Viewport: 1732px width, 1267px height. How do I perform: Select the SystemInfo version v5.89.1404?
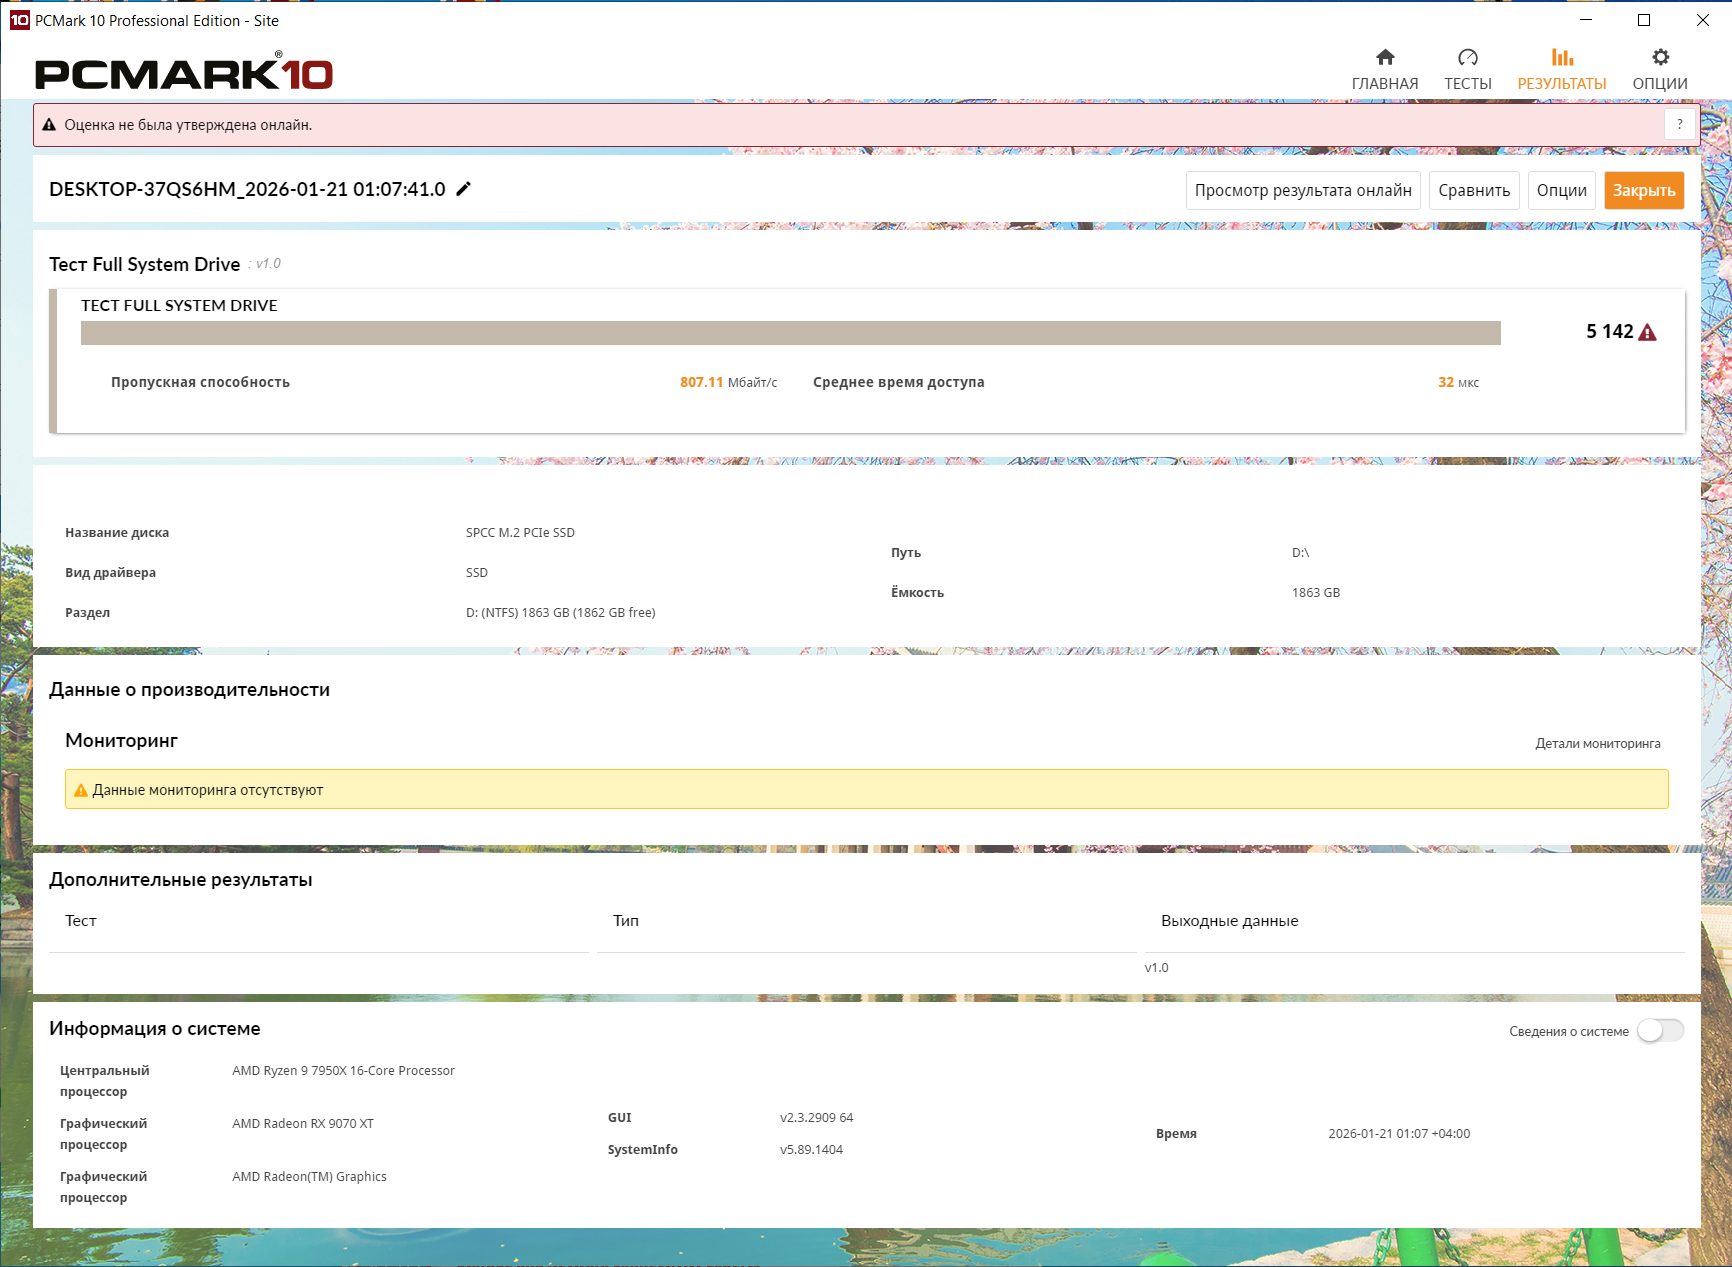coord(811,1150)
